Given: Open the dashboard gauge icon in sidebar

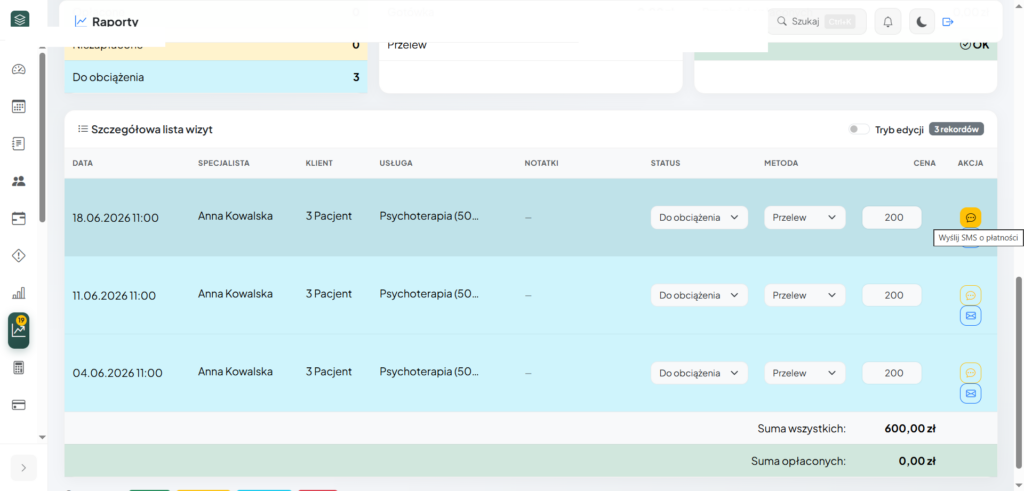Looking at the screenshot, I should tap(19, 69).
